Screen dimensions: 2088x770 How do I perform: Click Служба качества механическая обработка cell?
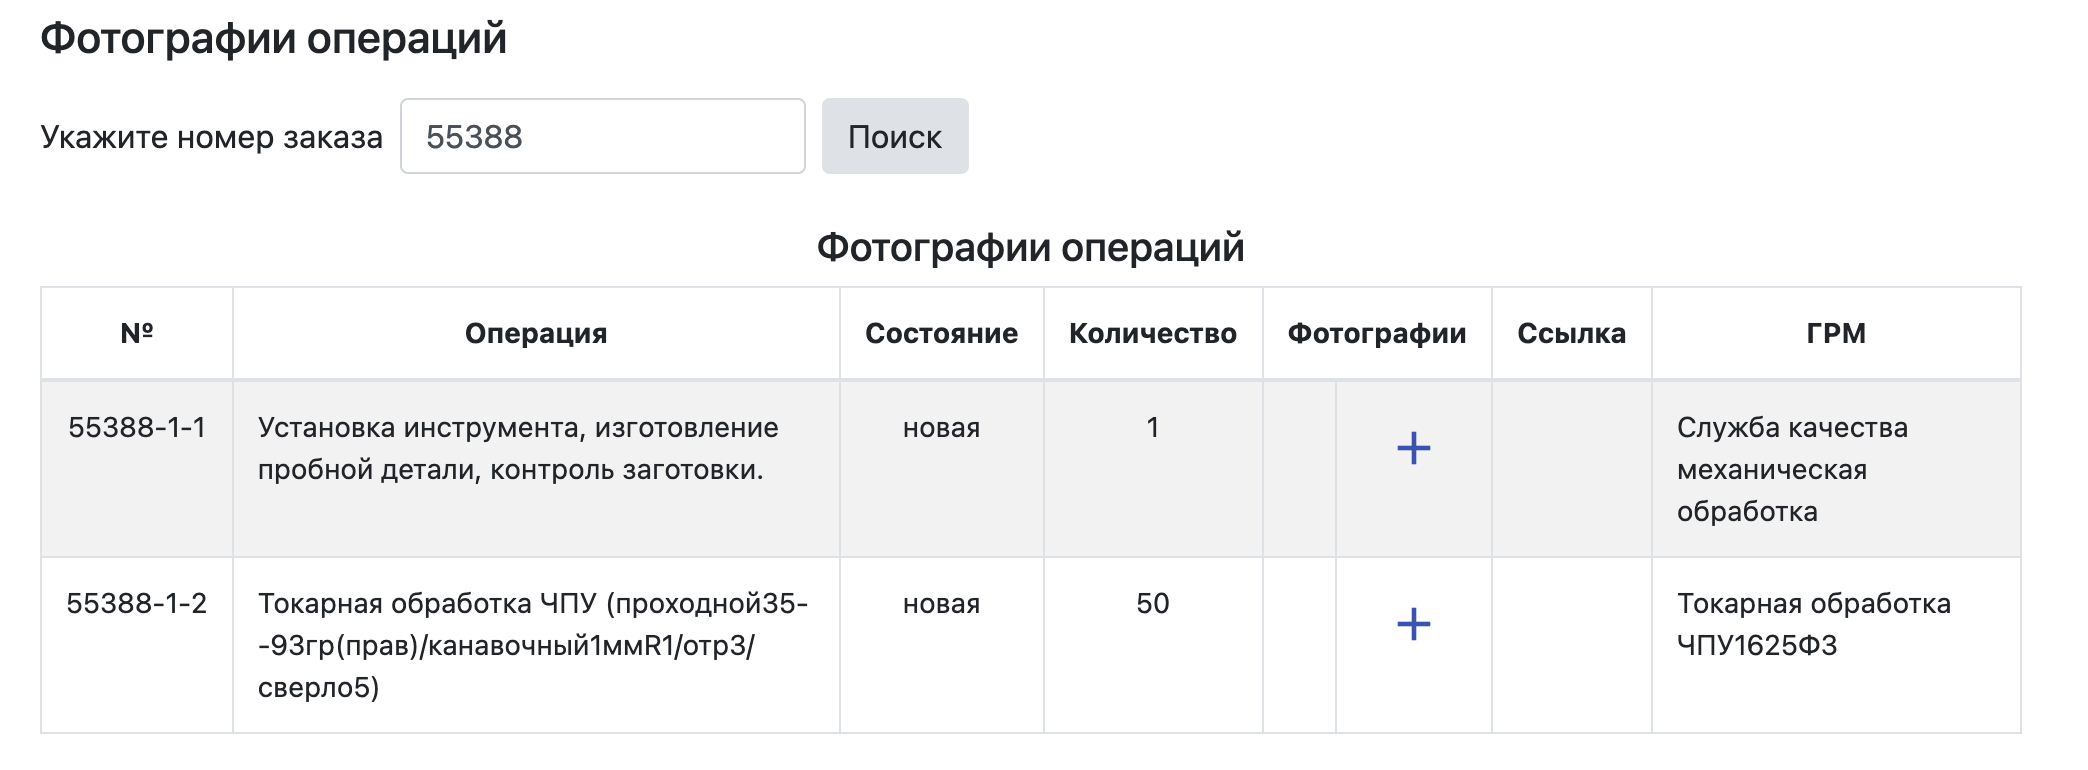(x=1792, y=469)
